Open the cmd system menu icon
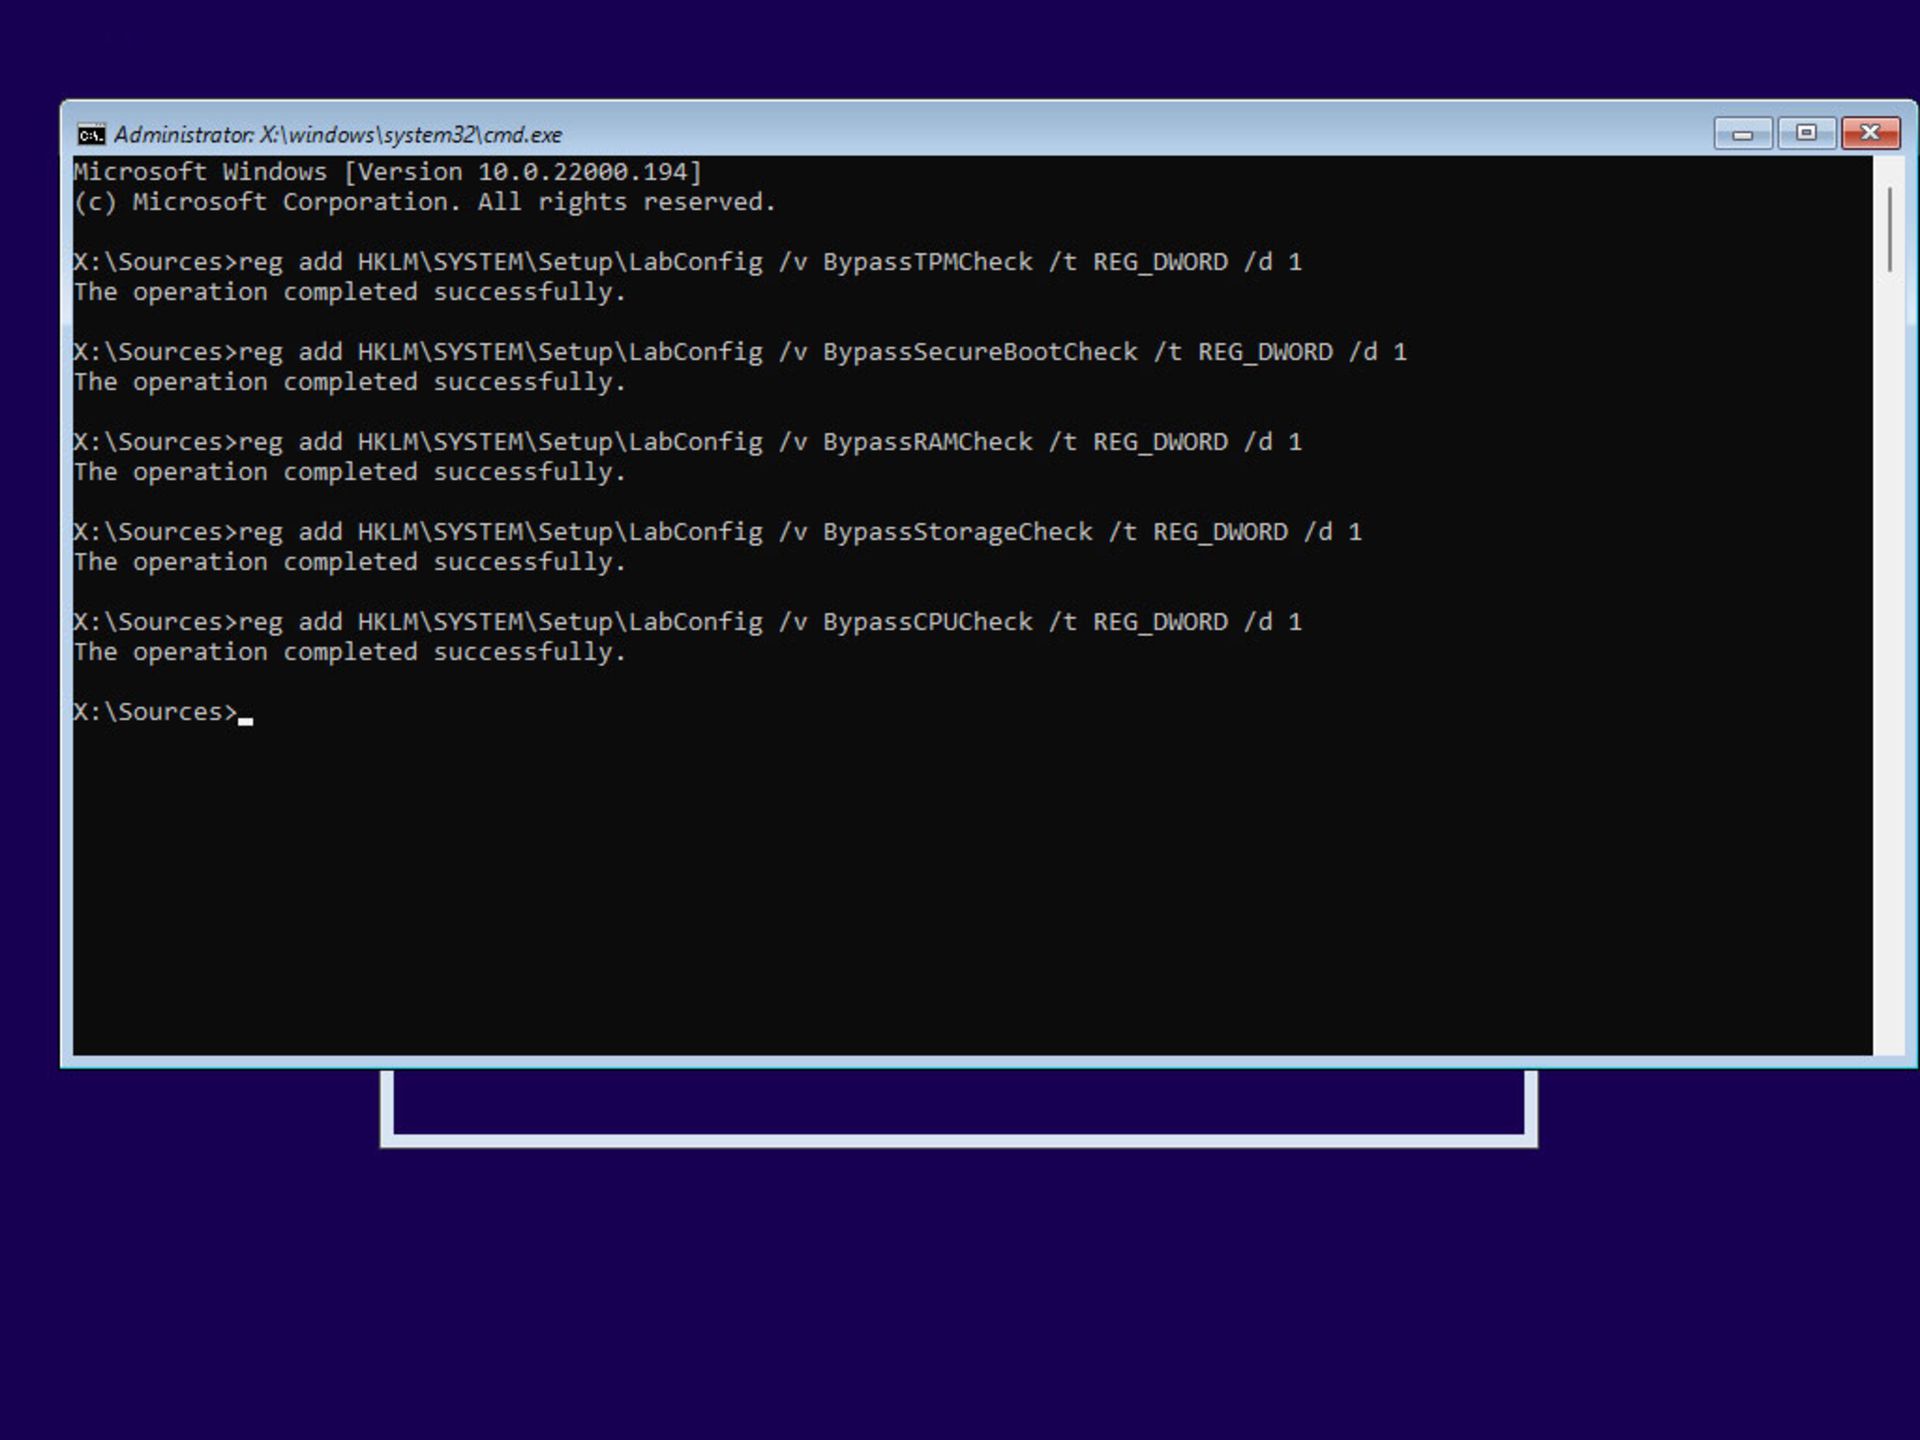The width and height of the screenshot is (1920, 1440). (91, 134)
